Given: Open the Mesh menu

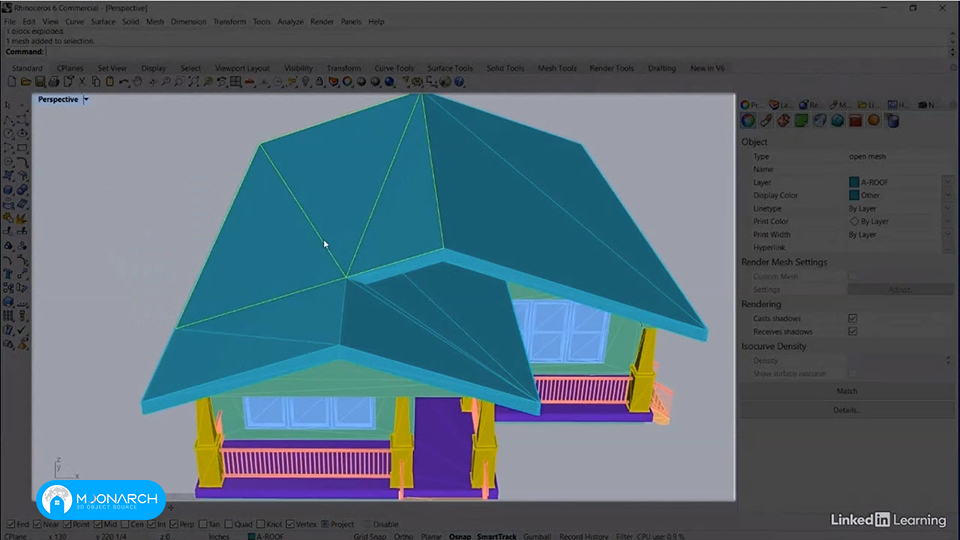Looking at the screenshot, I should [x=155, y=21].
